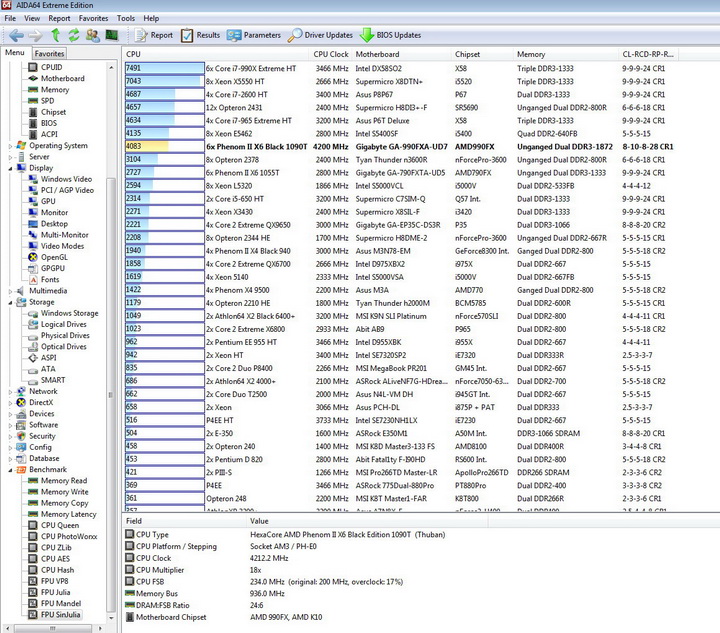Click the CL-RCD-RP-R column header
This screenshot has height=633, width=720.
pos(648,54)
